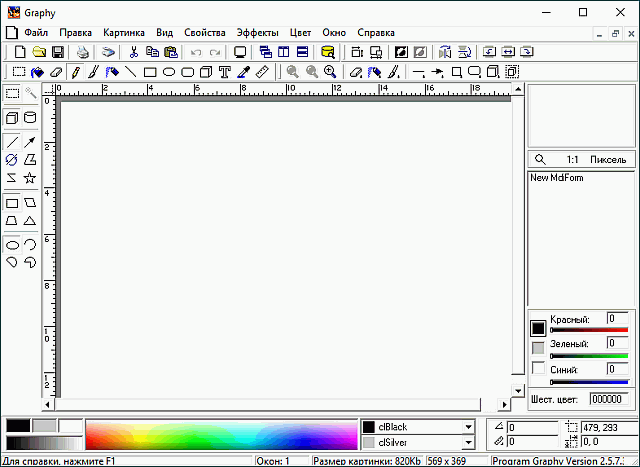Viewport: 640px width, 467px height.
Task: Pick the Eyedropper tool
Action: (243, 72)
